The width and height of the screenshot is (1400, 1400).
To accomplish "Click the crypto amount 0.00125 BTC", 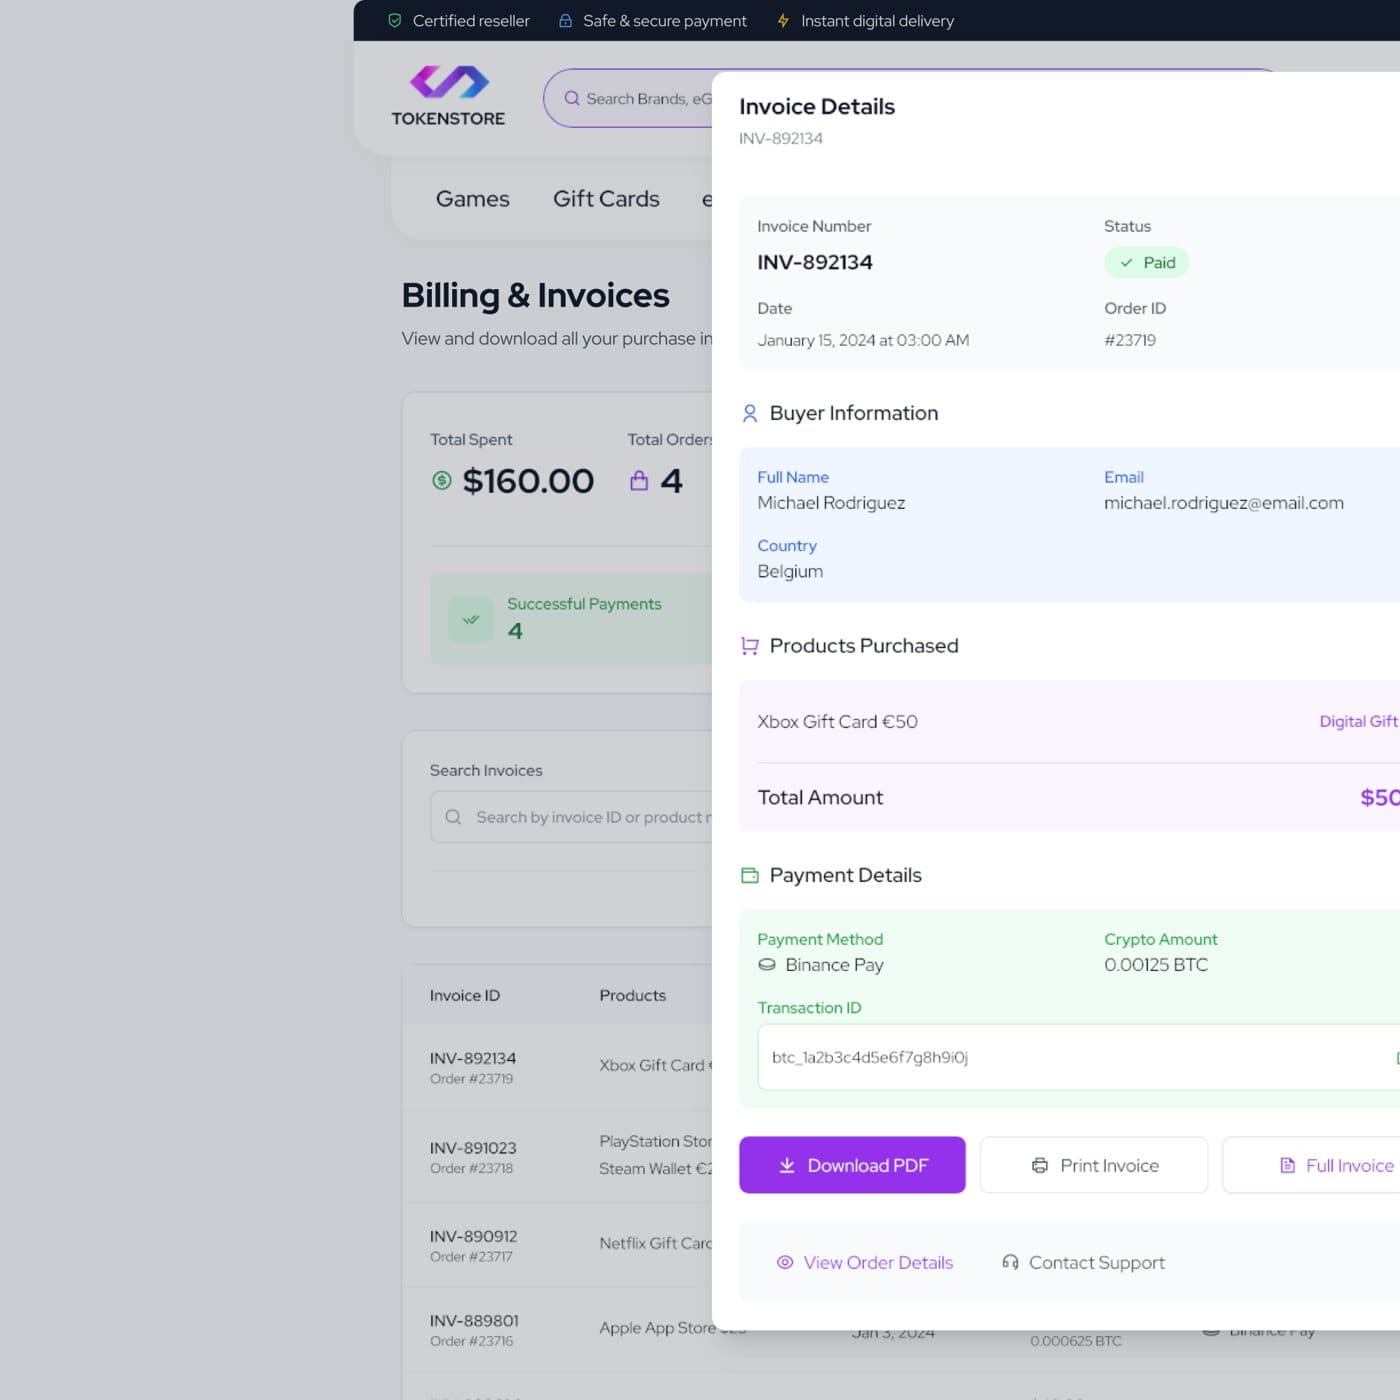I will tap(1155, 965).
